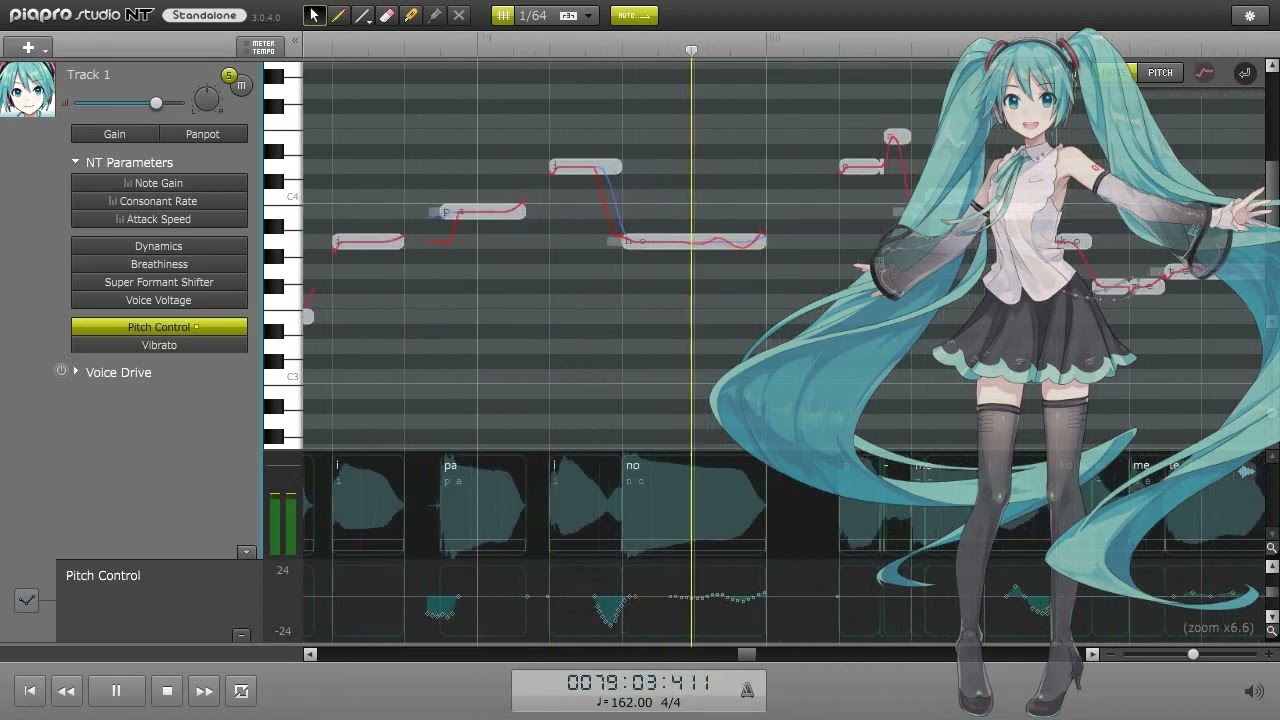Pause playback
This screenshot has height=720, width=1280.
(116, 691)
